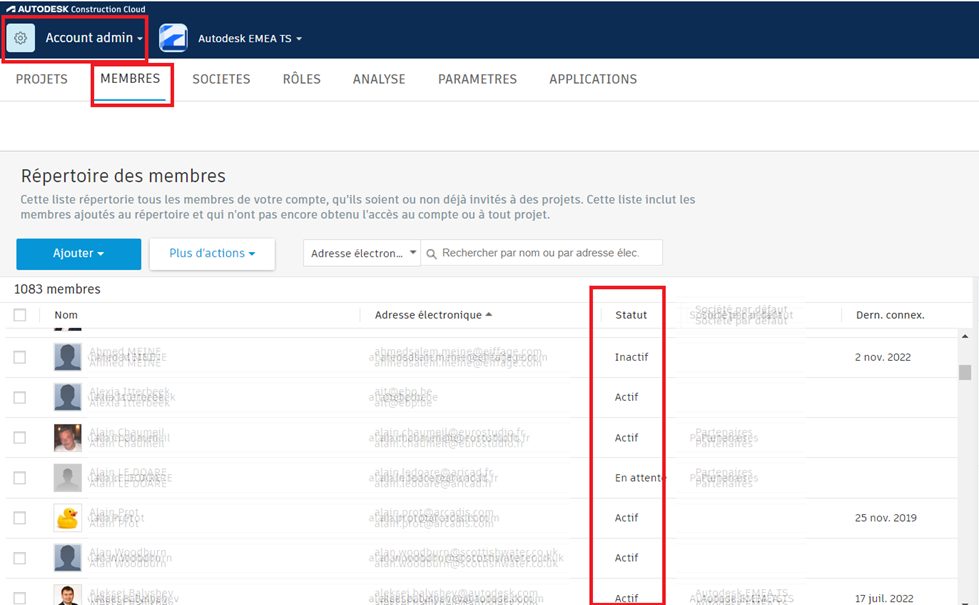Select checkbox of Alan Woodburn row

click(20, 558)
